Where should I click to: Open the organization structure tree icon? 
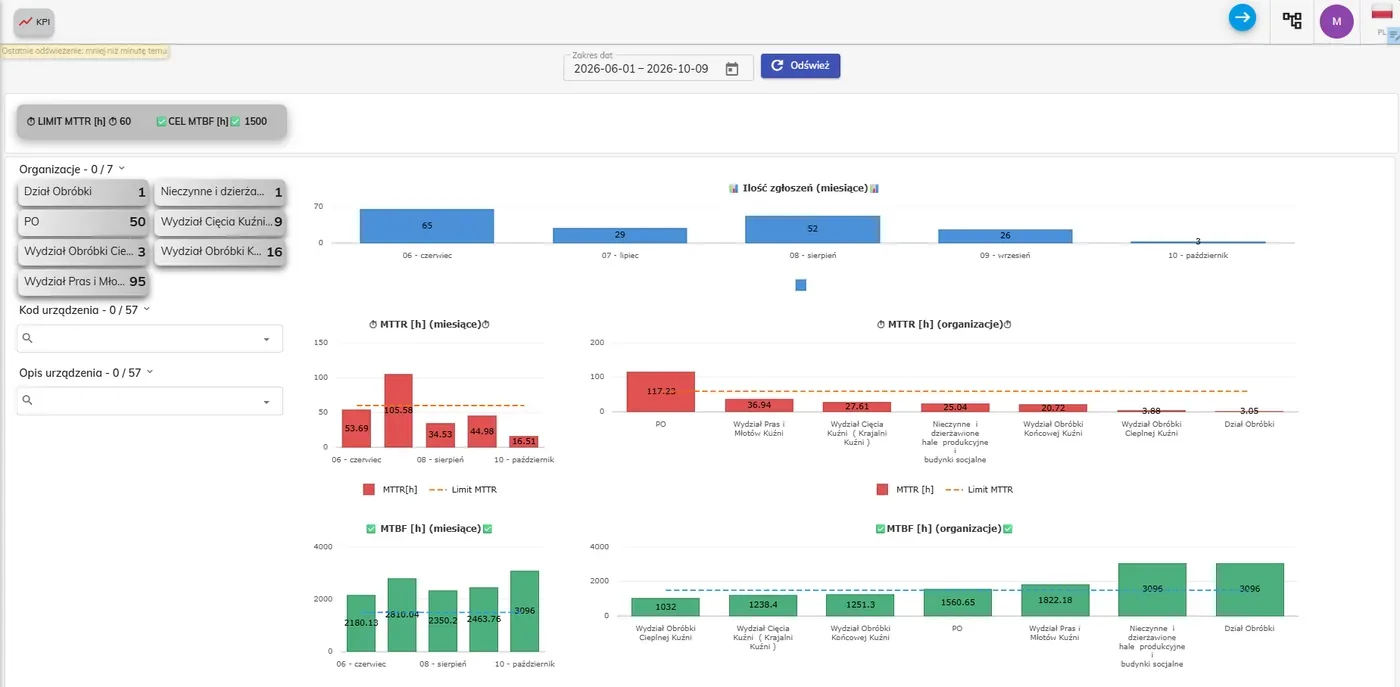coord(1292,20)
